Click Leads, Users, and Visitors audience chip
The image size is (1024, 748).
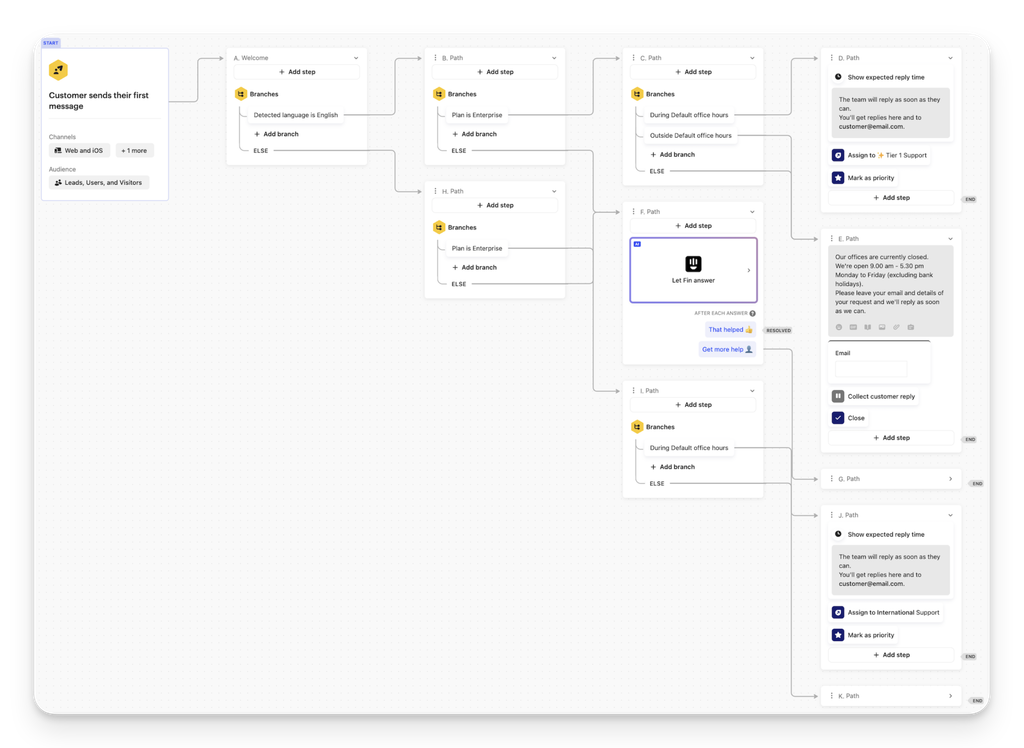pos(99,183)
